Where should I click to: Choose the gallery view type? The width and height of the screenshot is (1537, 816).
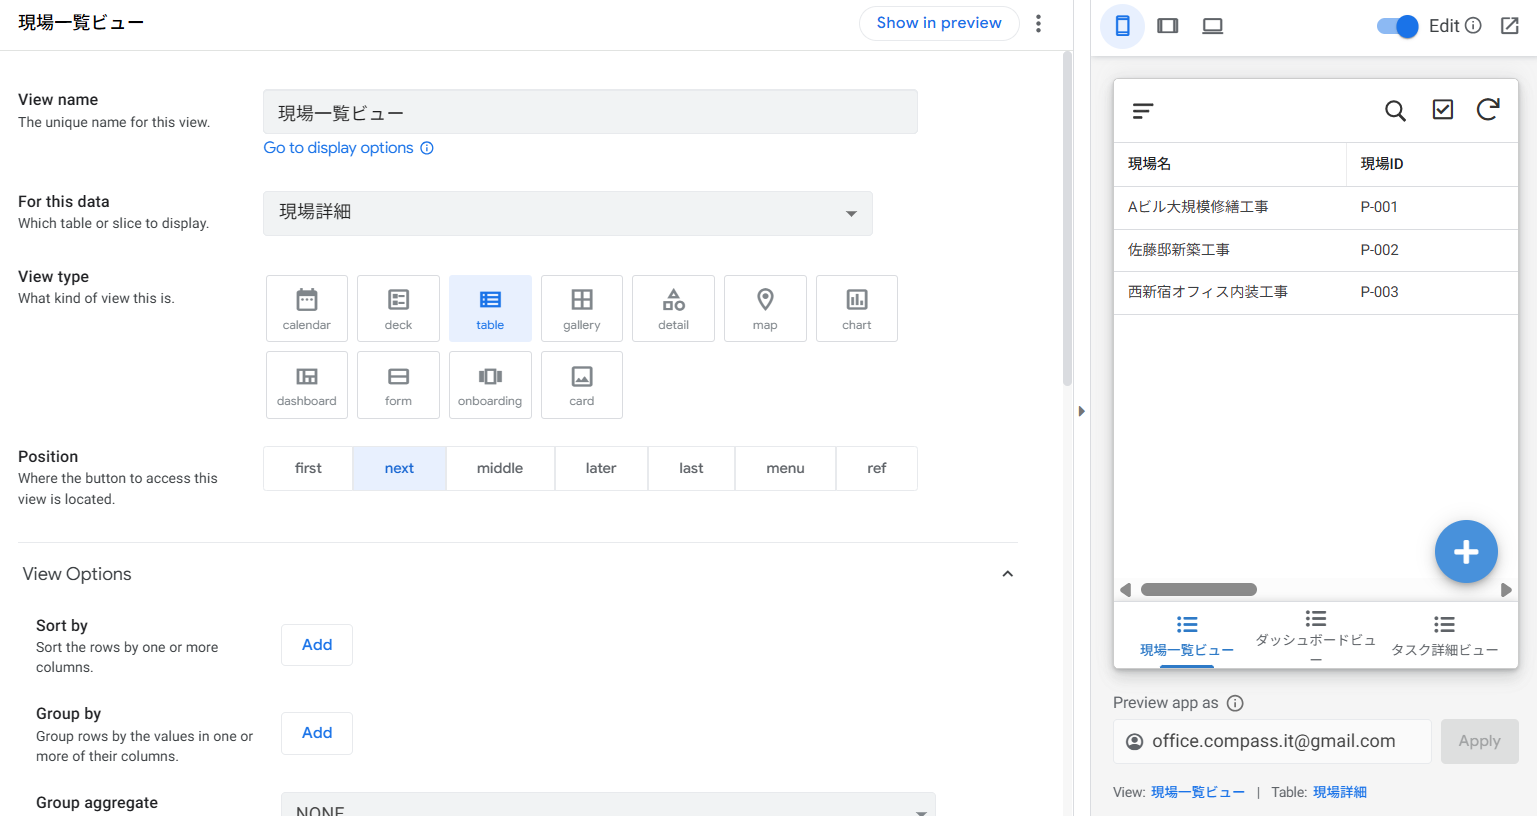point(581,309)
